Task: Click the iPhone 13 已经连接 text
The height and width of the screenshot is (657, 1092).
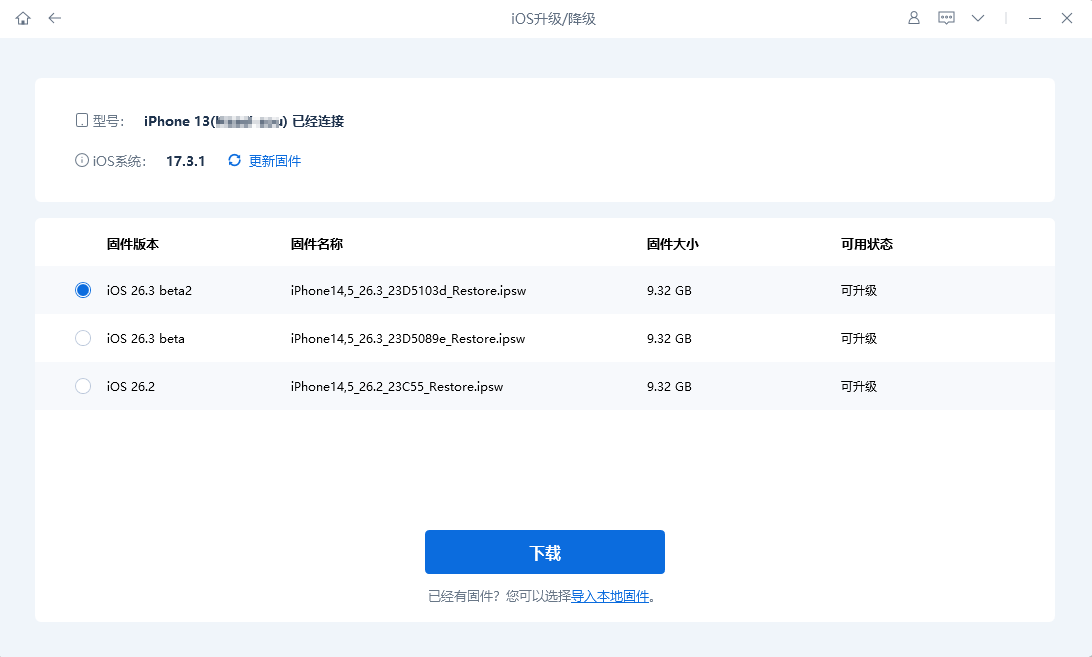Action: coord(242,120)
